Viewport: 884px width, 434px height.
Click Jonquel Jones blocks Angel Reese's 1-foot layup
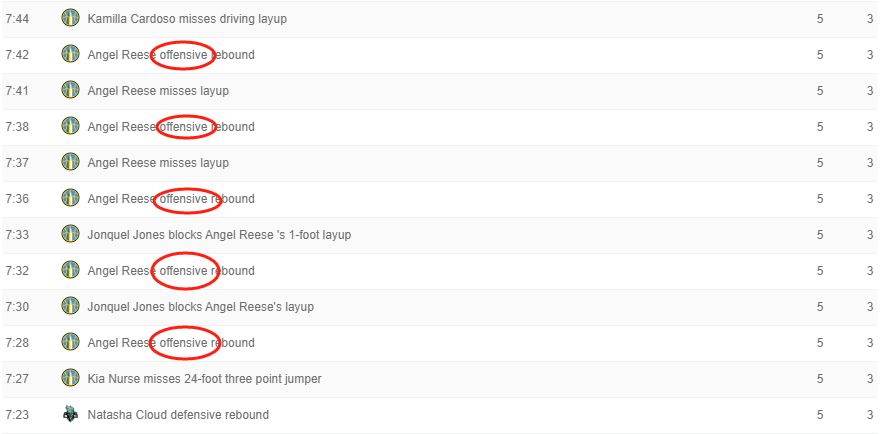click(x=219, y=235)
